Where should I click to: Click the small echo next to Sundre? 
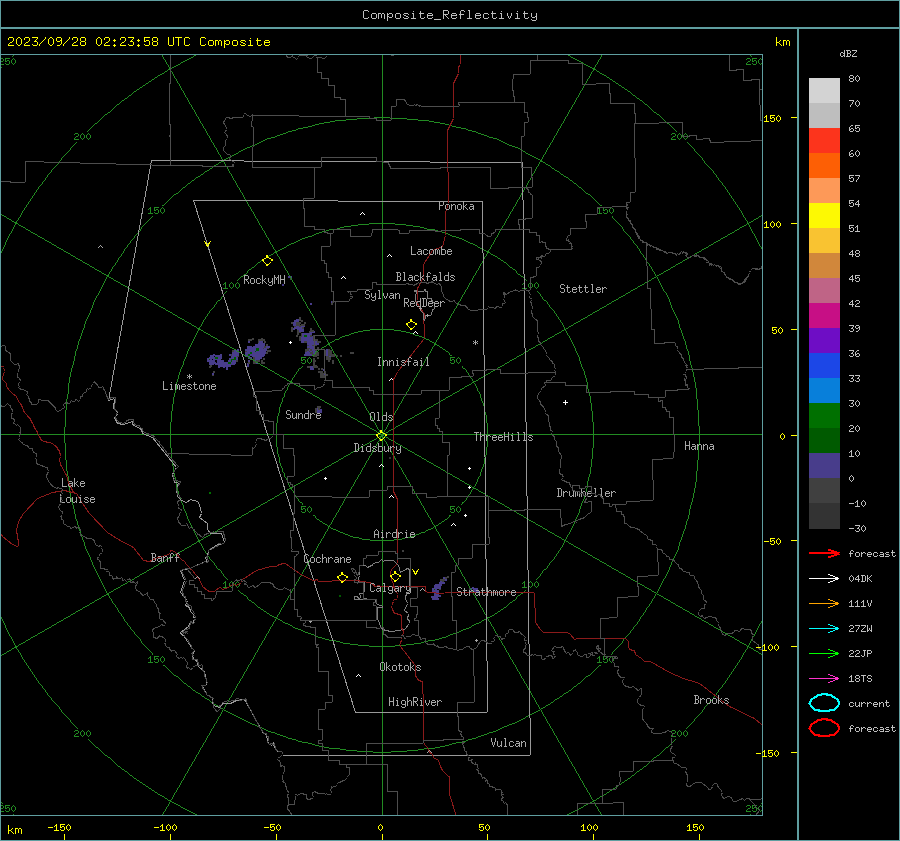319,410
